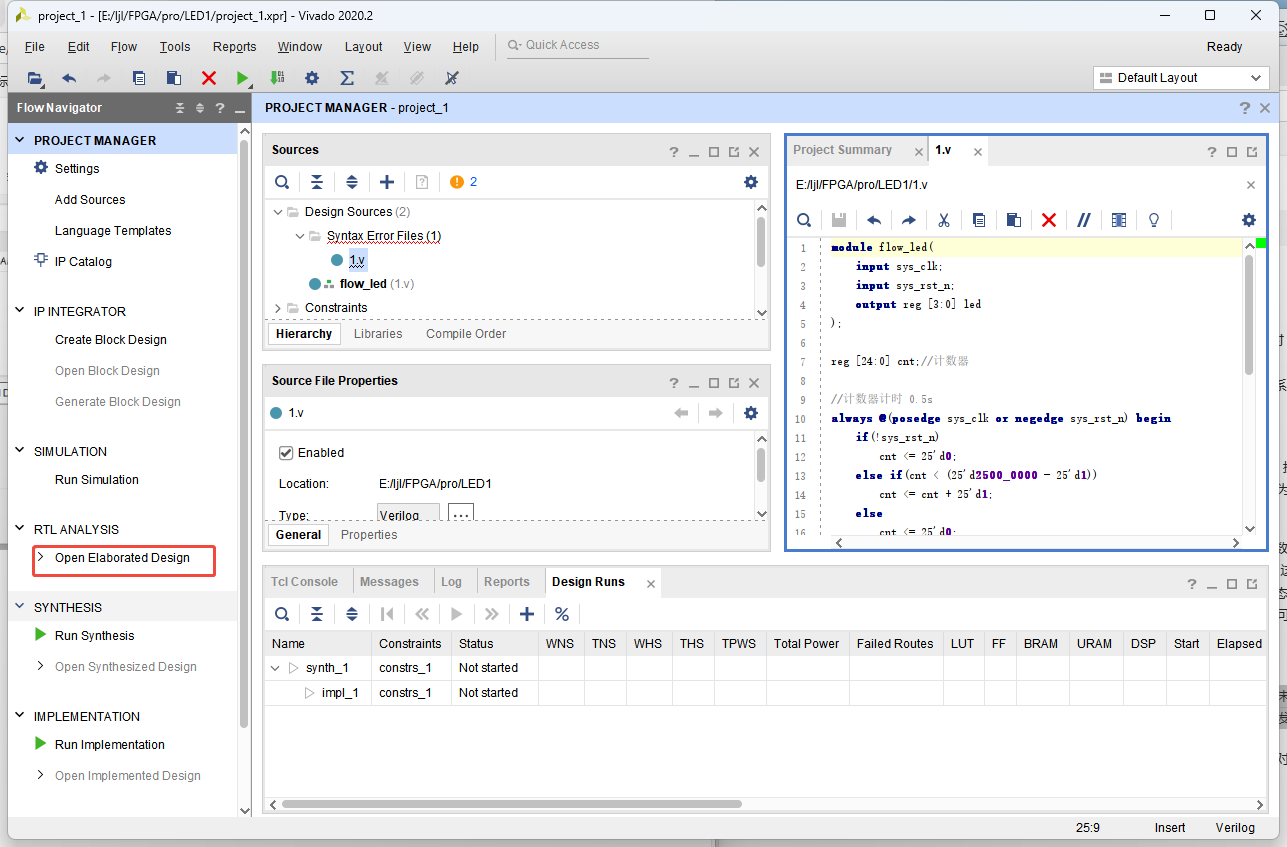Screen dimensions: 1287x847
Task: Click the percent icon in Design Runs toolbar
Action: (x=562, y=614)
